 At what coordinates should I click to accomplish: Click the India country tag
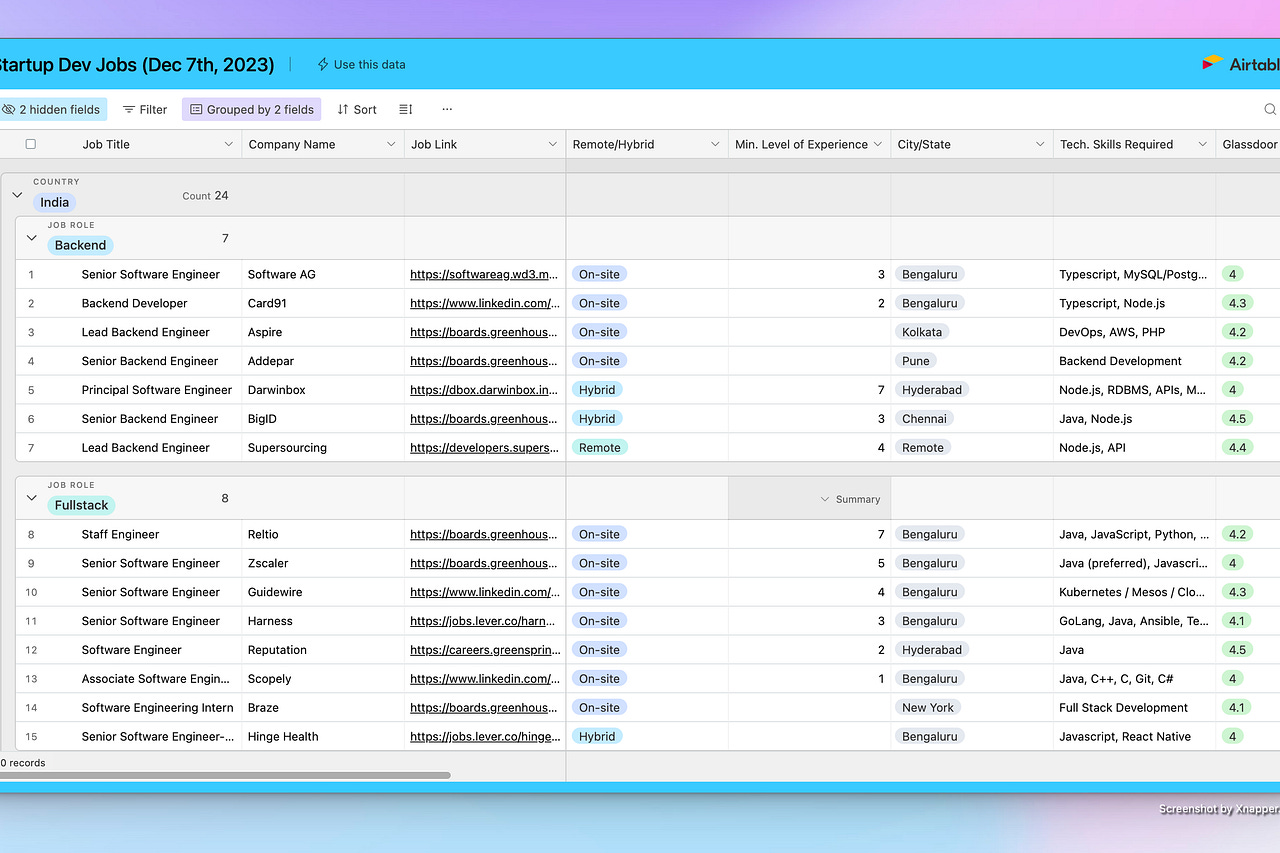[55, 202]
